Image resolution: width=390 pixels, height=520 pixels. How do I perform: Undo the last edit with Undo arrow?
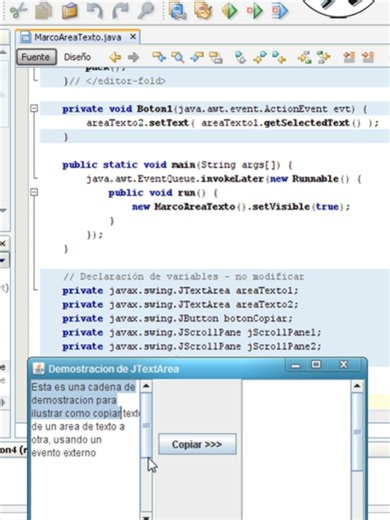(x=95, y=10)
